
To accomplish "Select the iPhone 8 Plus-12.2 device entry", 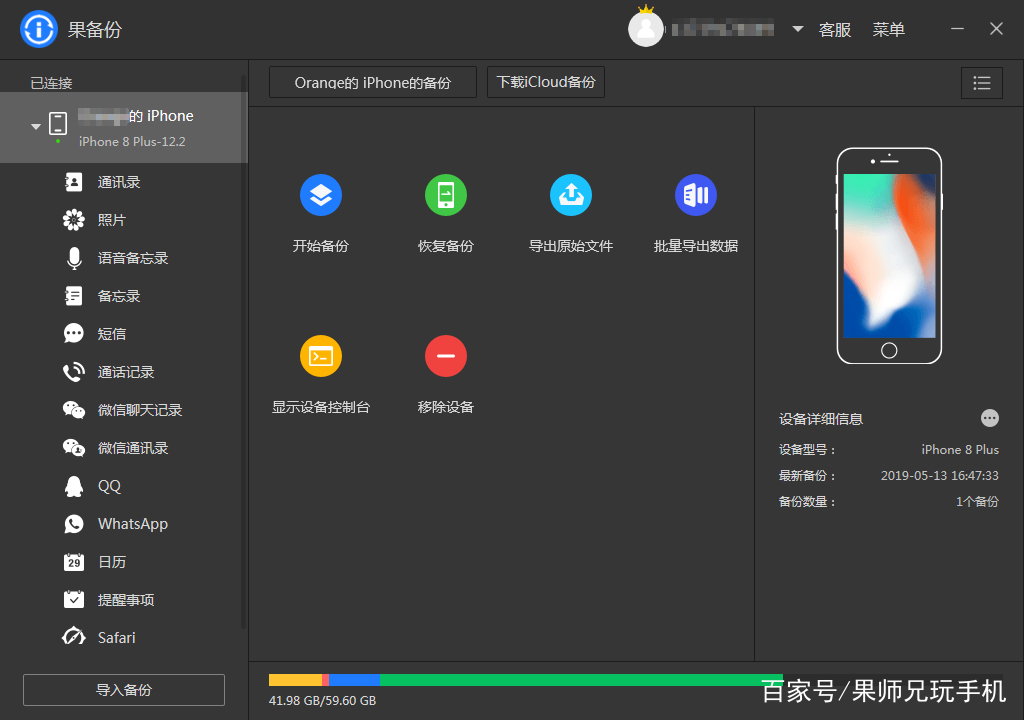I will (x=124, y=127).
